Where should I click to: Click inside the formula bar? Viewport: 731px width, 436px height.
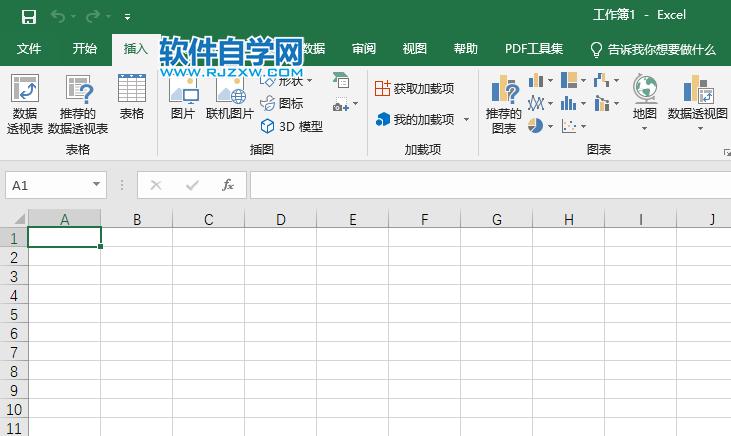(490, 185)
